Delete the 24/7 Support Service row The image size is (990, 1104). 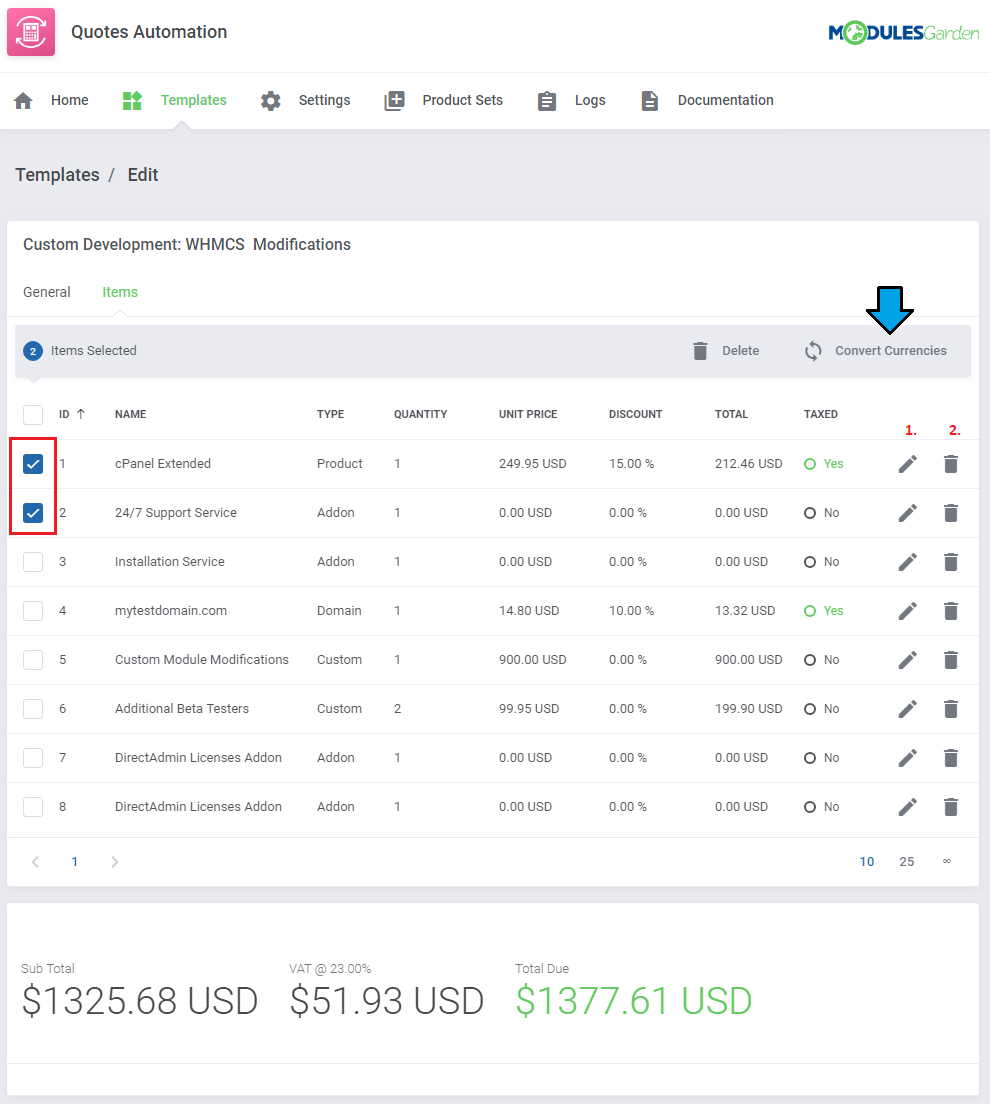[x=951, y=513]
